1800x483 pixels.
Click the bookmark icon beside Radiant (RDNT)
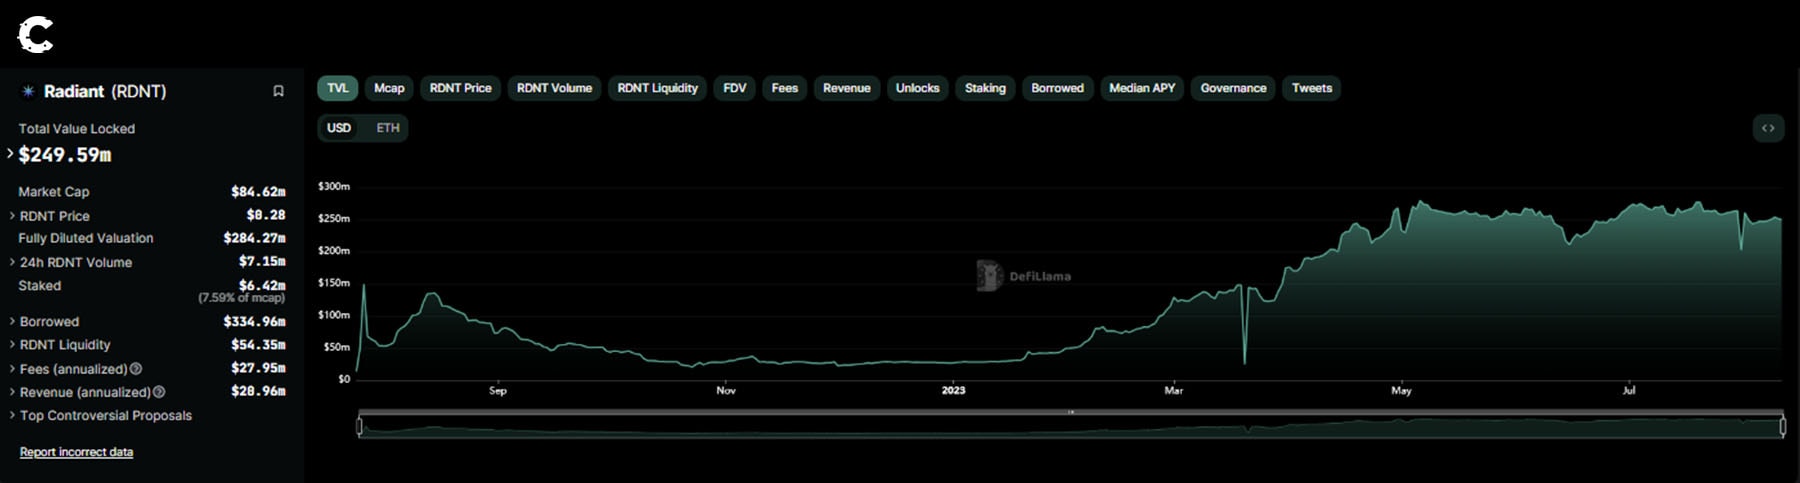[278, 91]
